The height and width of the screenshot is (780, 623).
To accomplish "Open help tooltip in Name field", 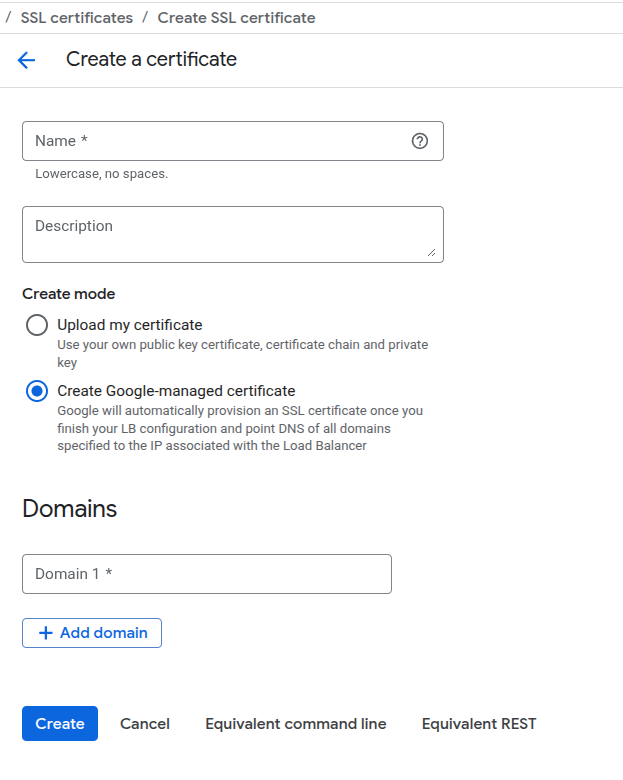I will (x=419, y=141).
